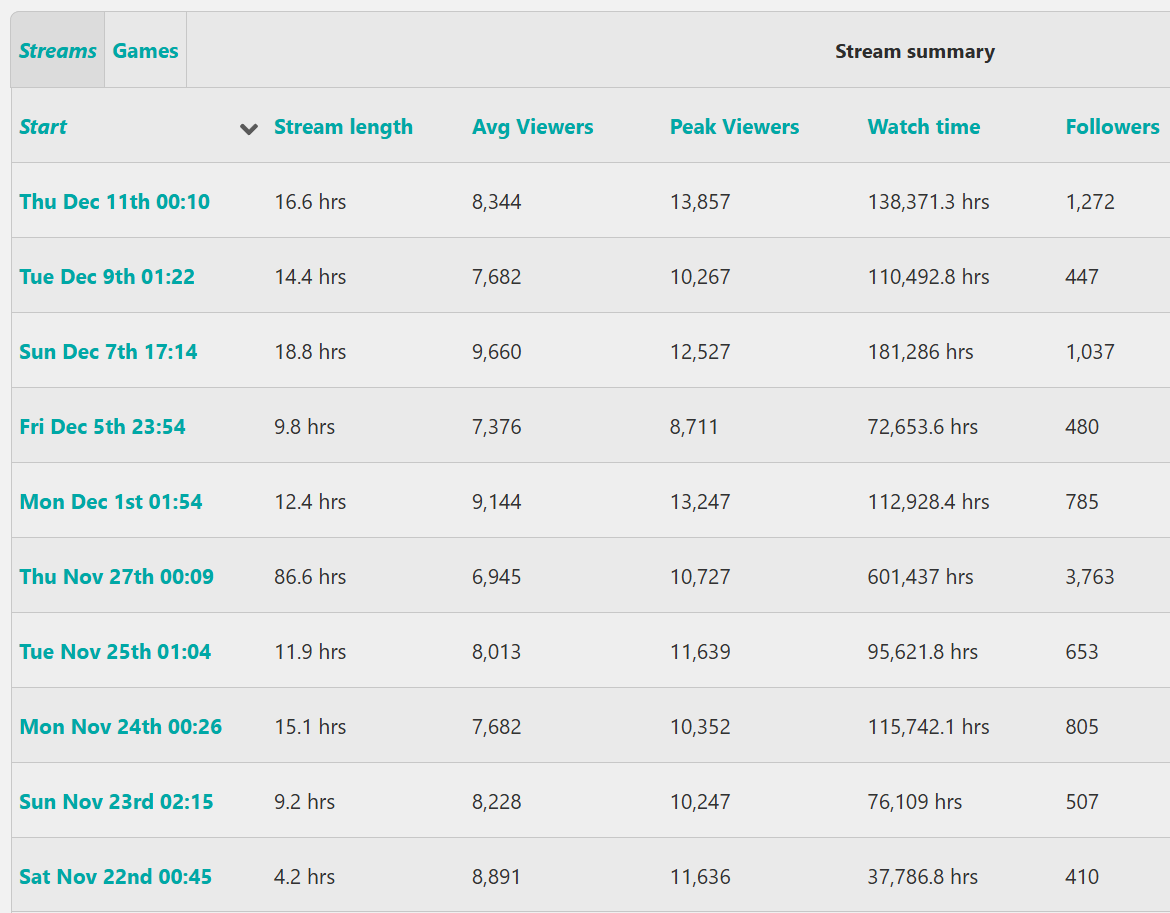Screen dimensions: 1170x913
Task: Sort table by Avg Viewers
Action: tap(533, 127)
